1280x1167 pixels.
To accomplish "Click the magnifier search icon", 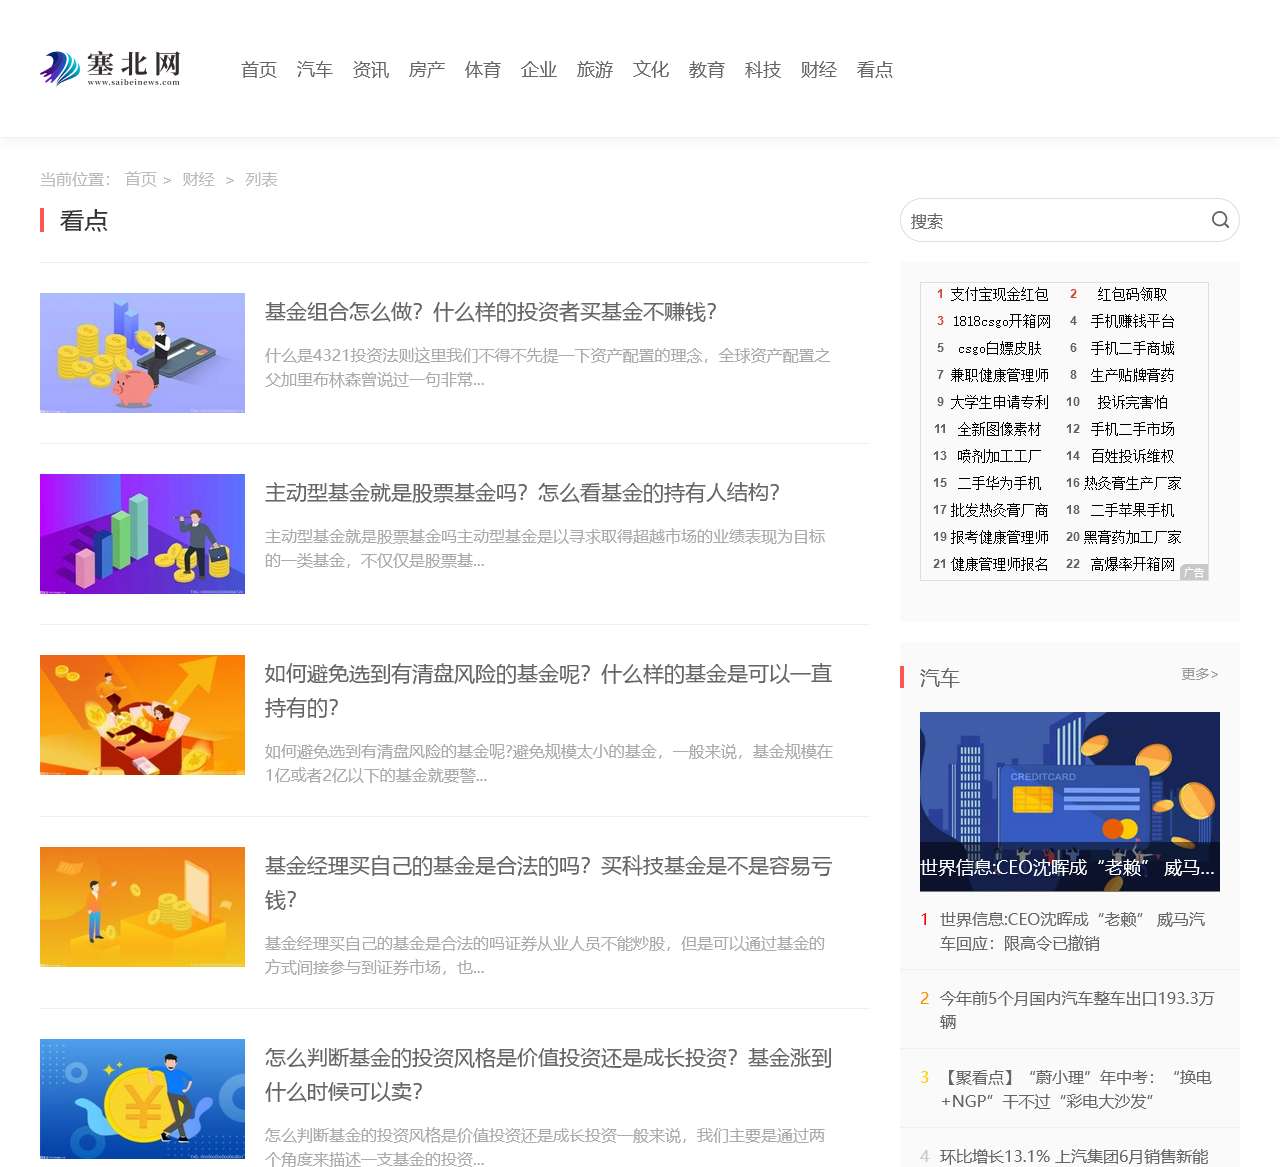I will coord(1220,220).
